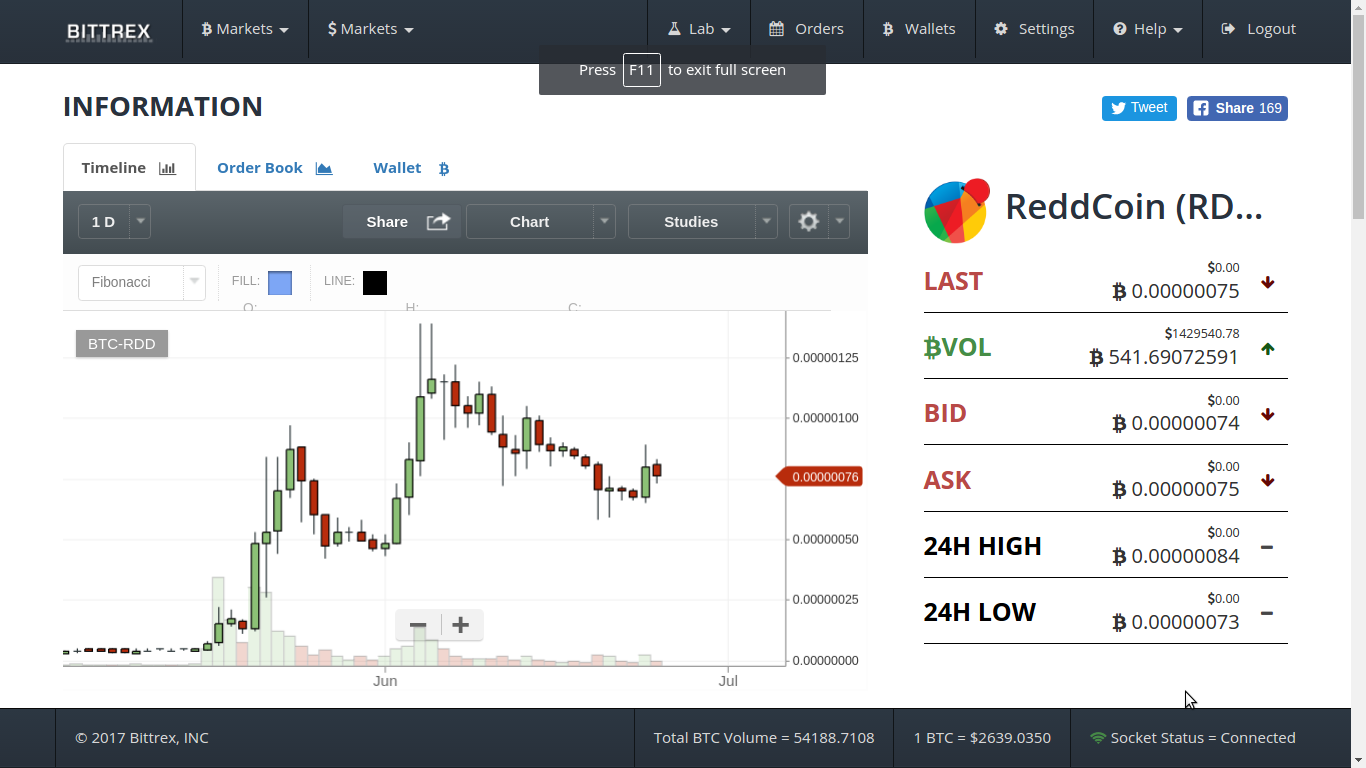The image size is (1366, 768).
Task: Expand the 1 D interval dropdown arrow
Action: point(140,222)
